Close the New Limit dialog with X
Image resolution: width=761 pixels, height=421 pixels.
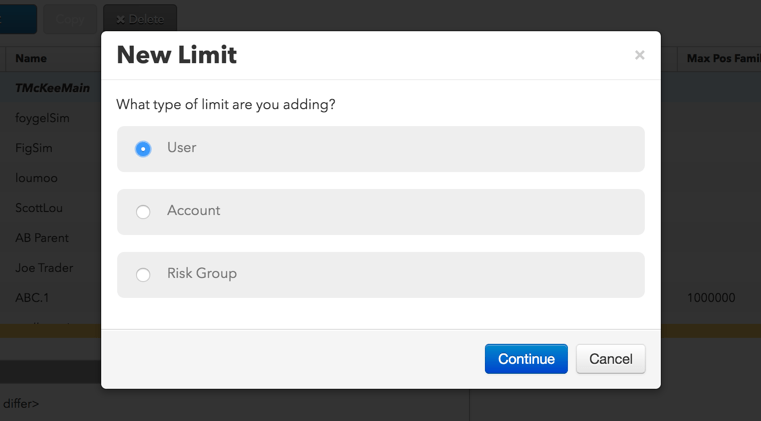(640, 55)
